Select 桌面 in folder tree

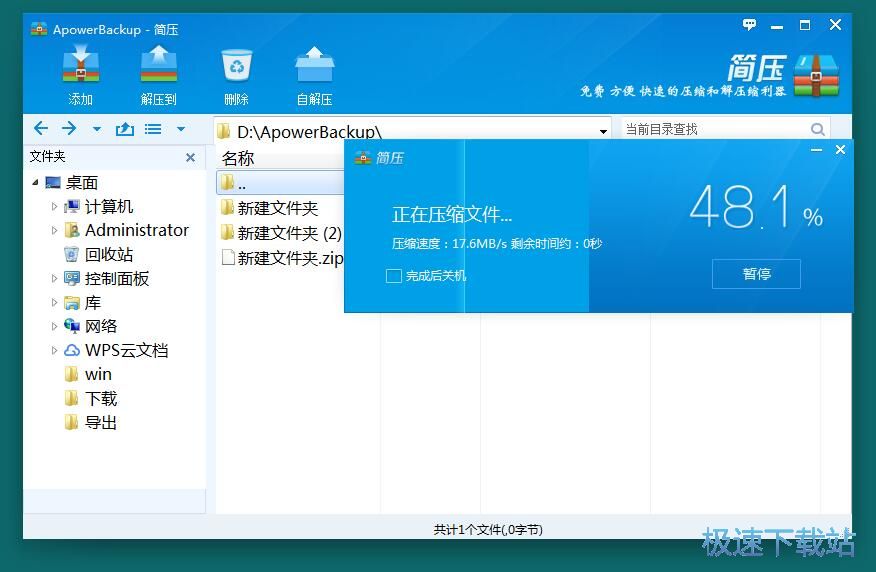pos(82,183)
